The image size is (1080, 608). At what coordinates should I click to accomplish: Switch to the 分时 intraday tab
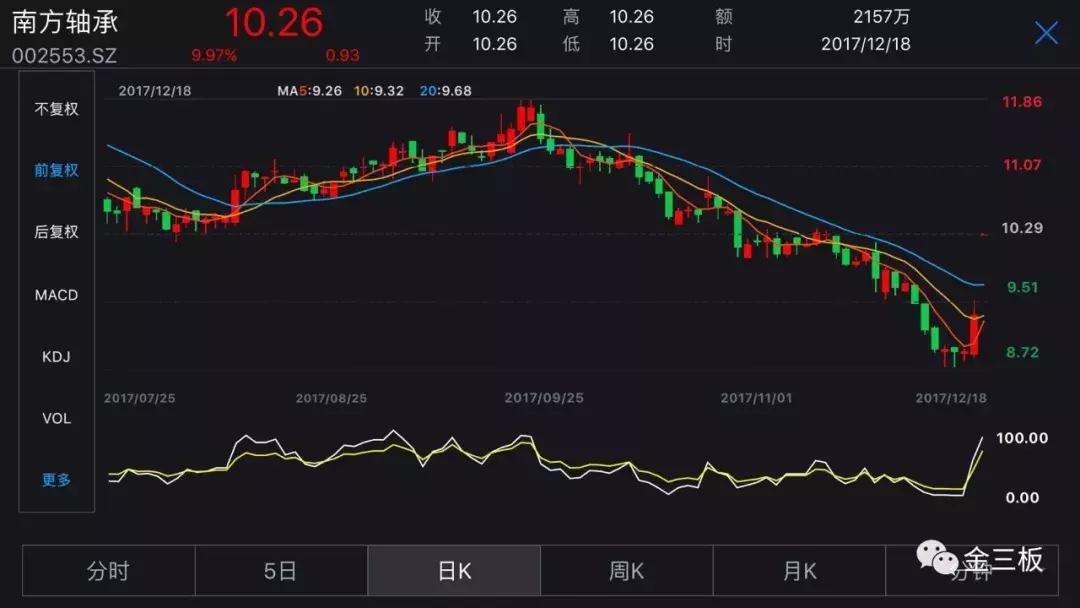107,570
